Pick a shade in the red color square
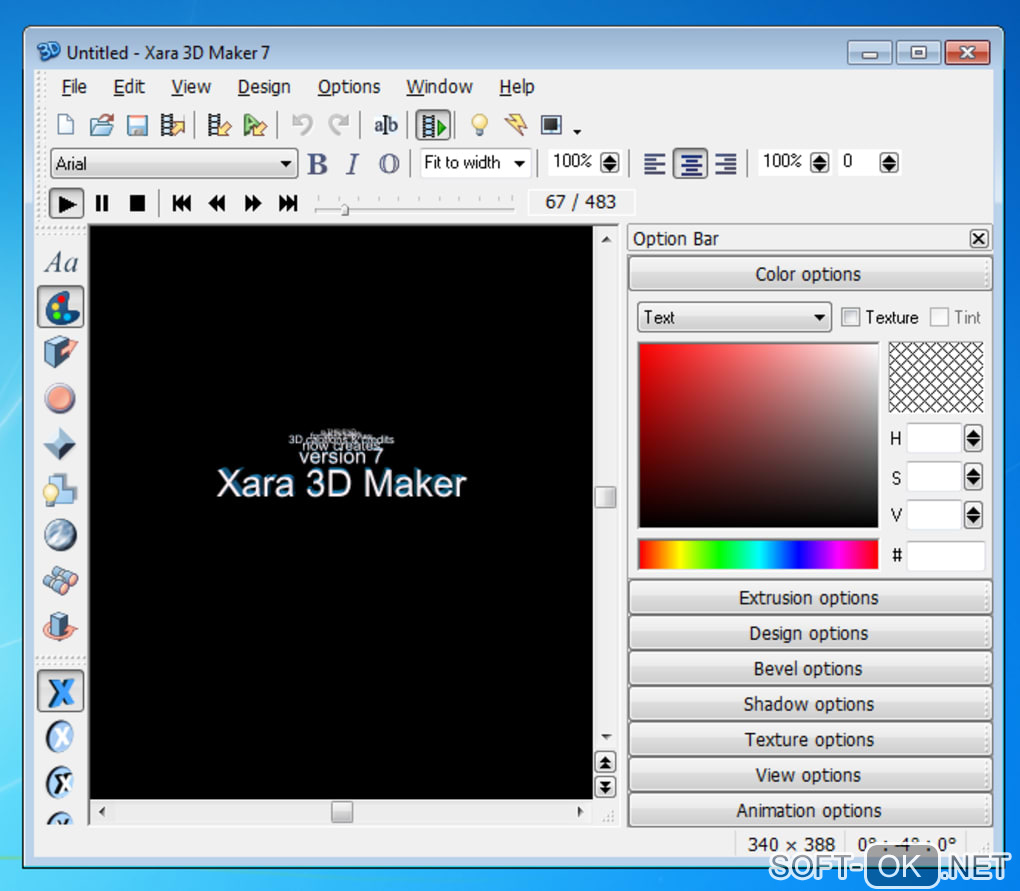 (x=758, y=435)
